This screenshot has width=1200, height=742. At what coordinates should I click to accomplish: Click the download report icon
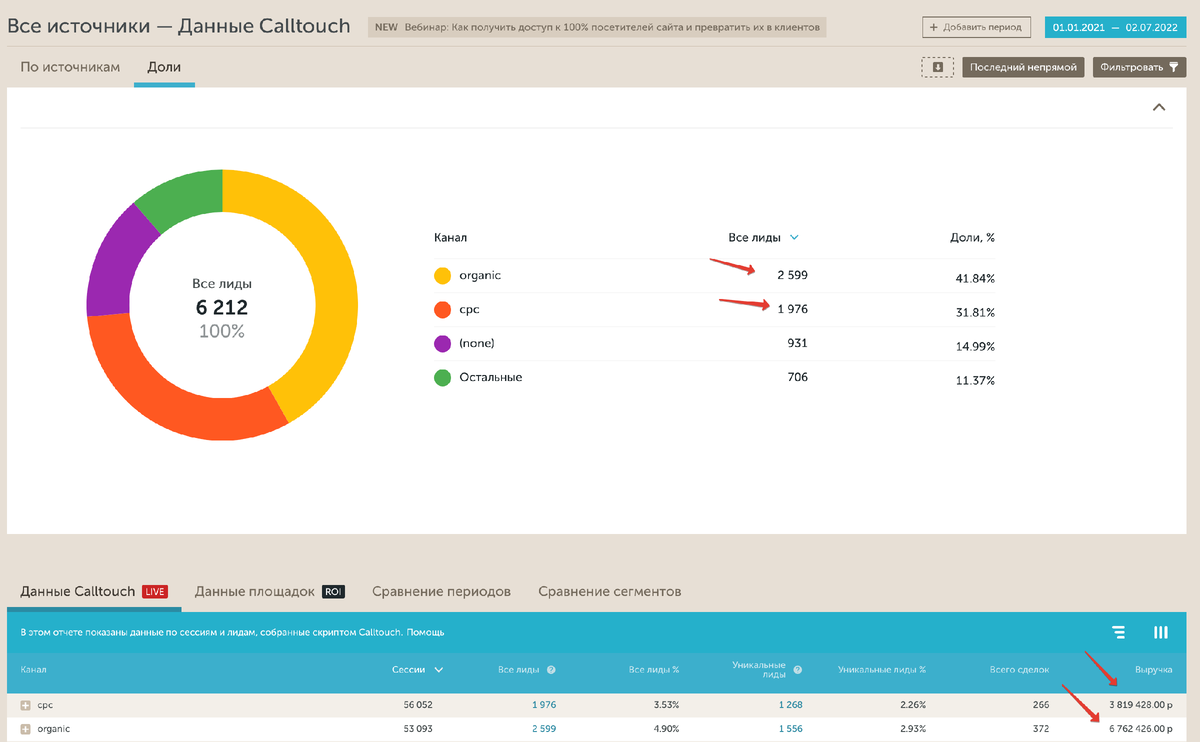937,67
